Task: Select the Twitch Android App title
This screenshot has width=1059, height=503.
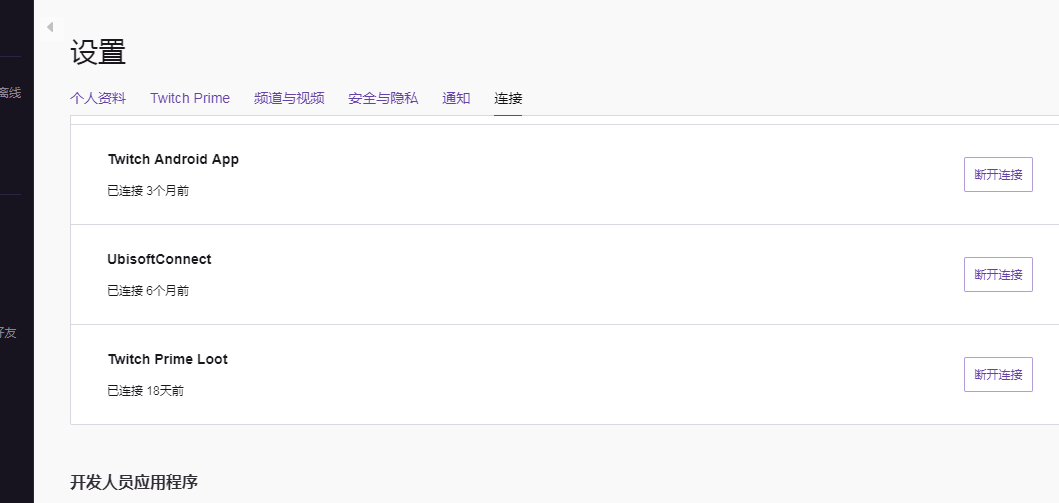Action: click(173, 159)
